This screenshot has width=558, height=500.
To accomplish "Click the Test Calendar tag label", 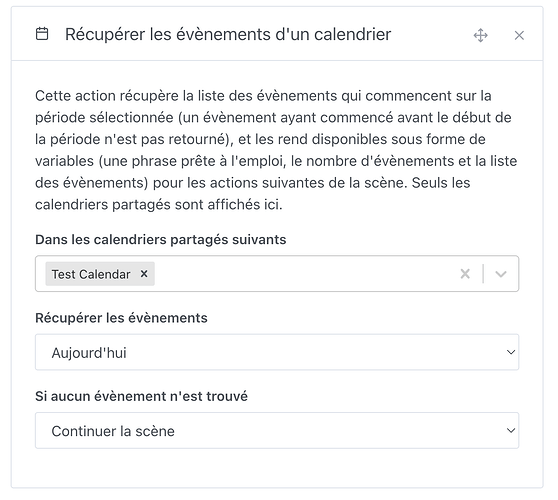I will coord(91,274).
